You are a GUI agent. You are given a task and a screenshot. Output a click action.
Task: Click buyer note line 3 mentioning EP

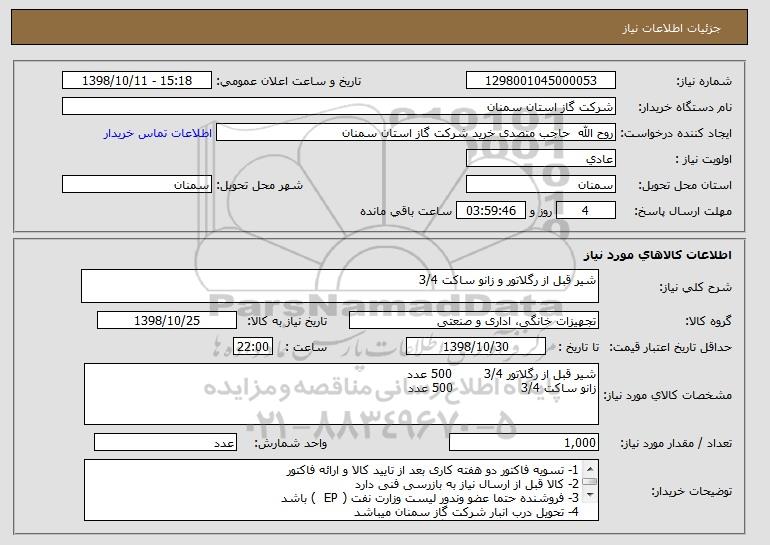coord(430,498)
